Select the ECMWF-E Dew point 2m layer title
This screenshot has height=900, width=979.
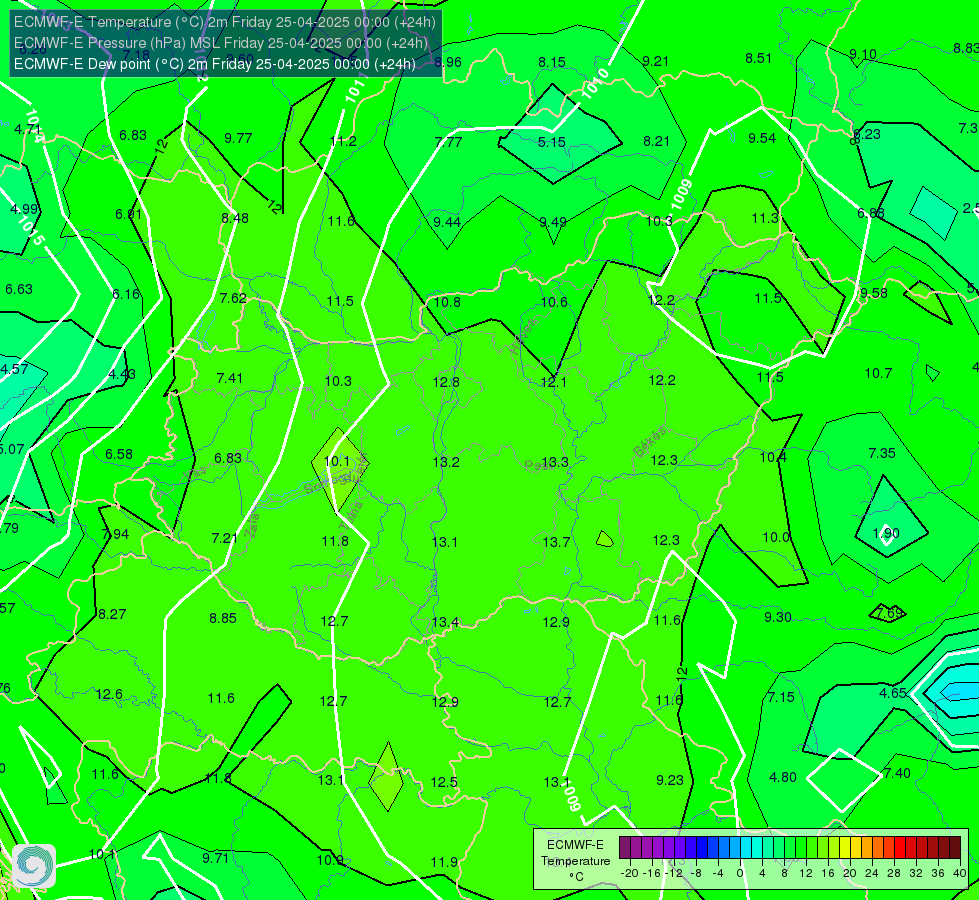215,64
